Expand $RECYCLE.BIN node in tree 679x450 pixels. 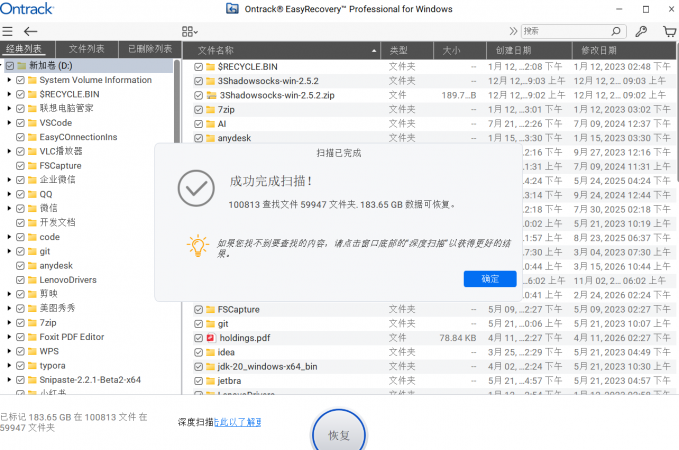coord(9,94)
